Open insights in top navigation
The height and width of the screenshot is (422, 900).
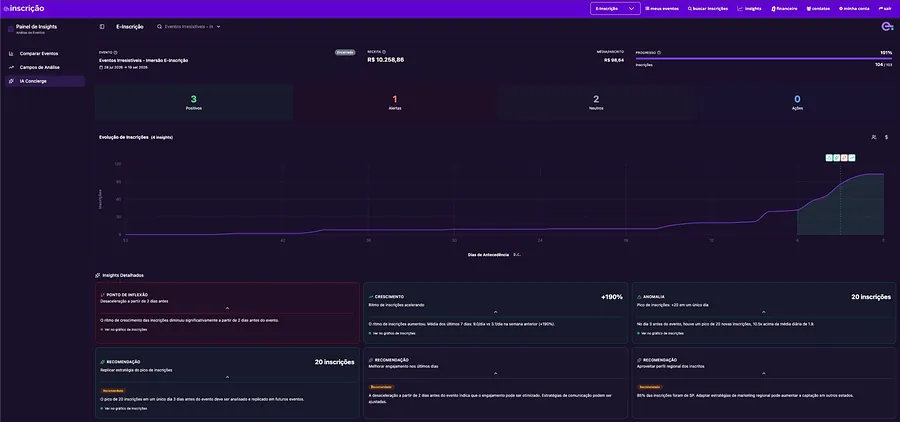749,9
